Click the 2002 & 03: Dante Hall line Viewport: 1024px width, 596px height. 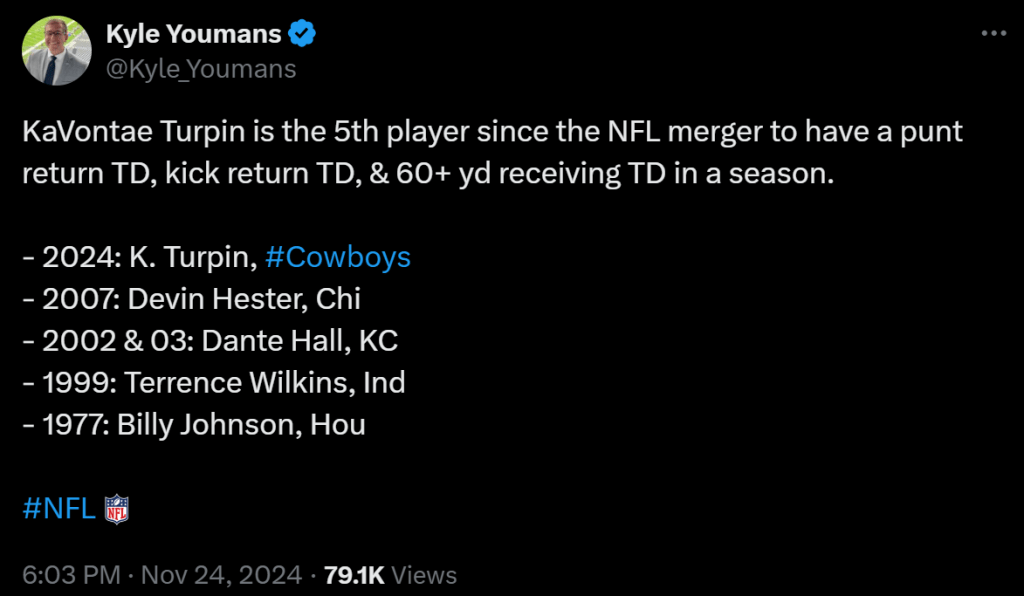point(209,341)
